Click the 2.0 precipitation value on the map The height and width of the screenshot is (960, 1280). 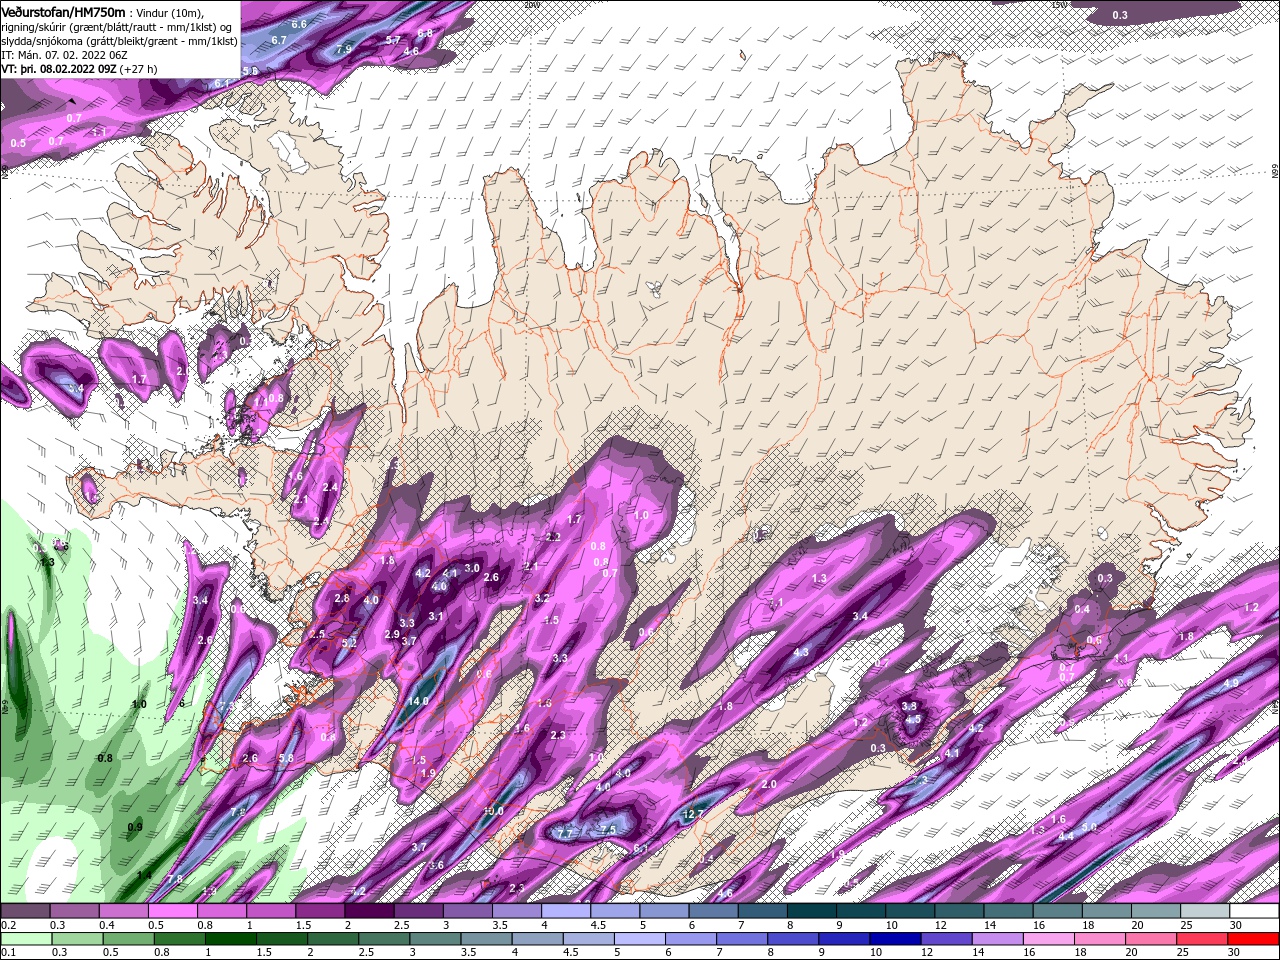click(769, 785)
